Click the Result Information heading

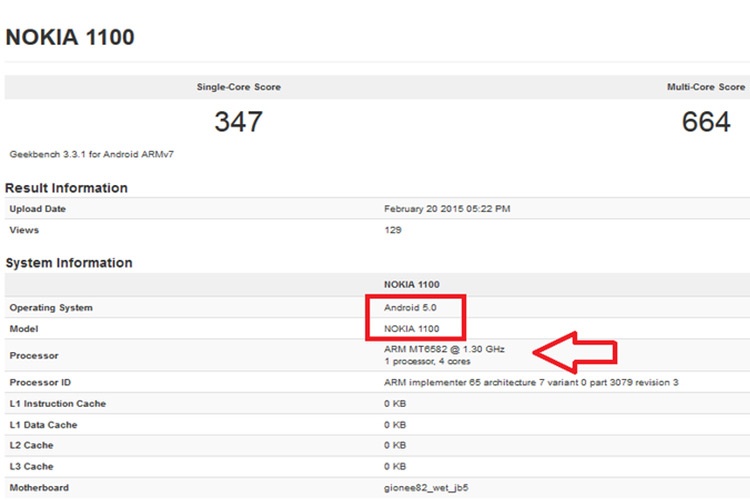(x=66, y=188)
